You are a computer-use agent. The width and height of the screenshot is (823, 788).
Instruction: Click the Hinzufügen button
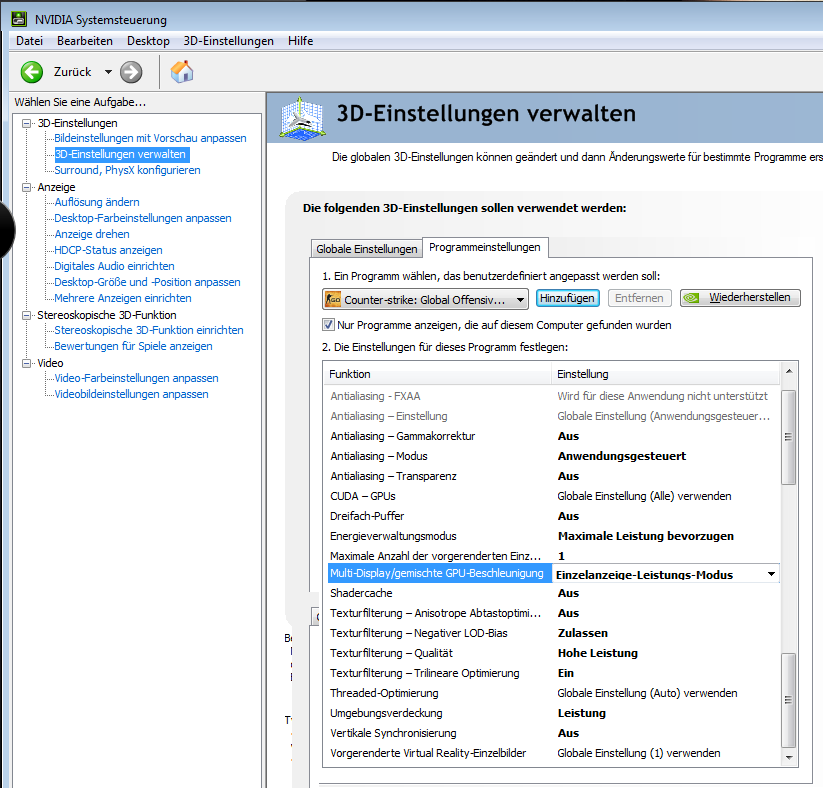click(567, 298)
